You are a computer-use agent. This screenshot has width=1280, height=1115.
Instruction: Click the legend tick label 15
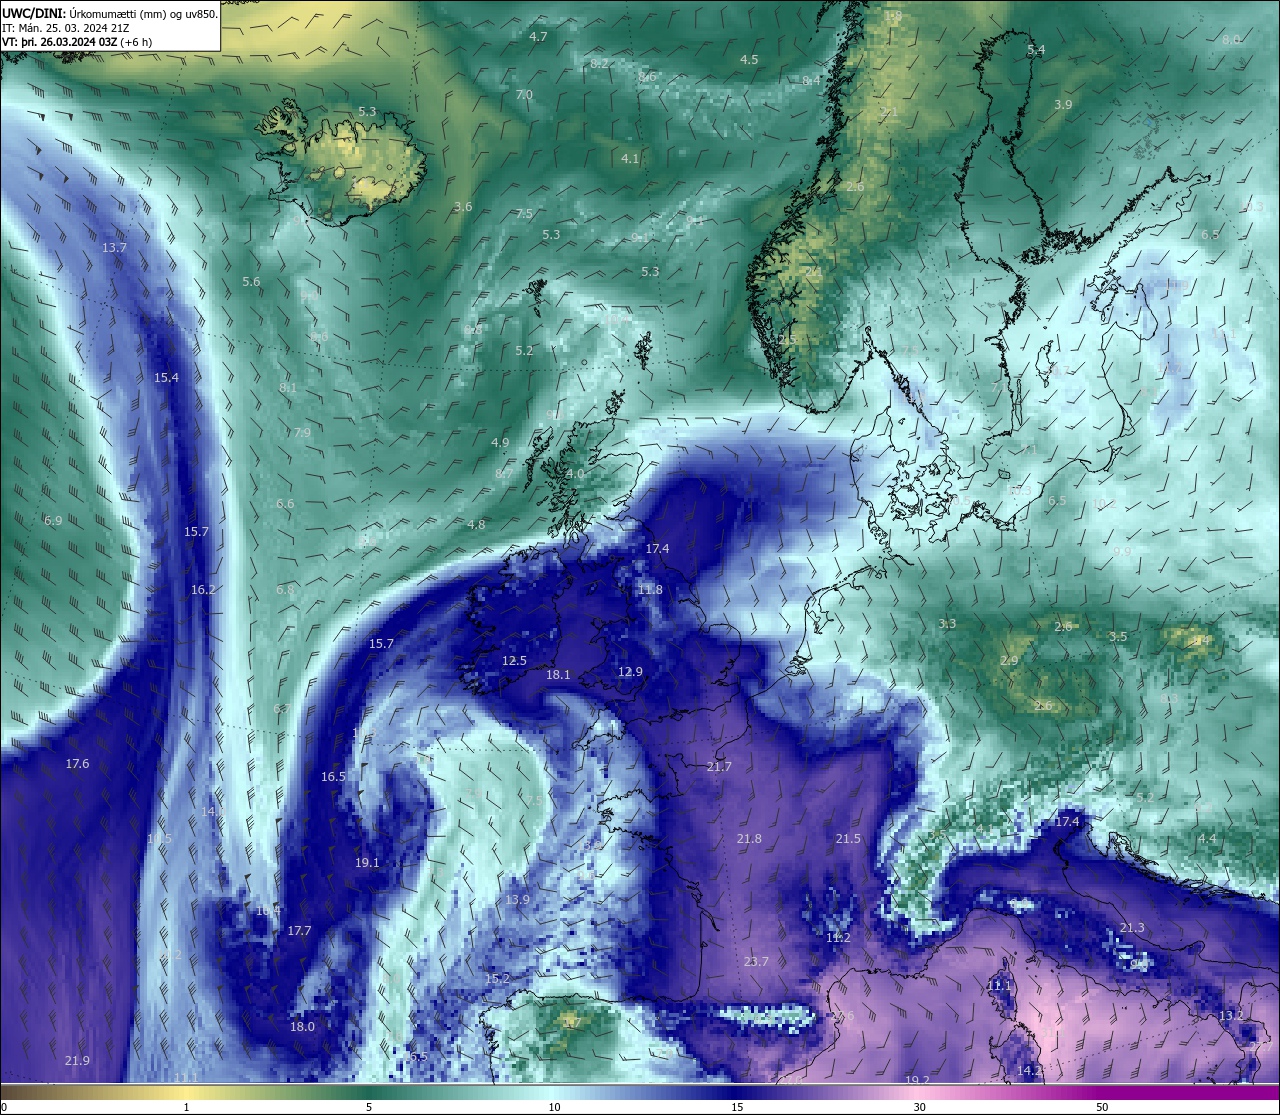click(737, 1107)
